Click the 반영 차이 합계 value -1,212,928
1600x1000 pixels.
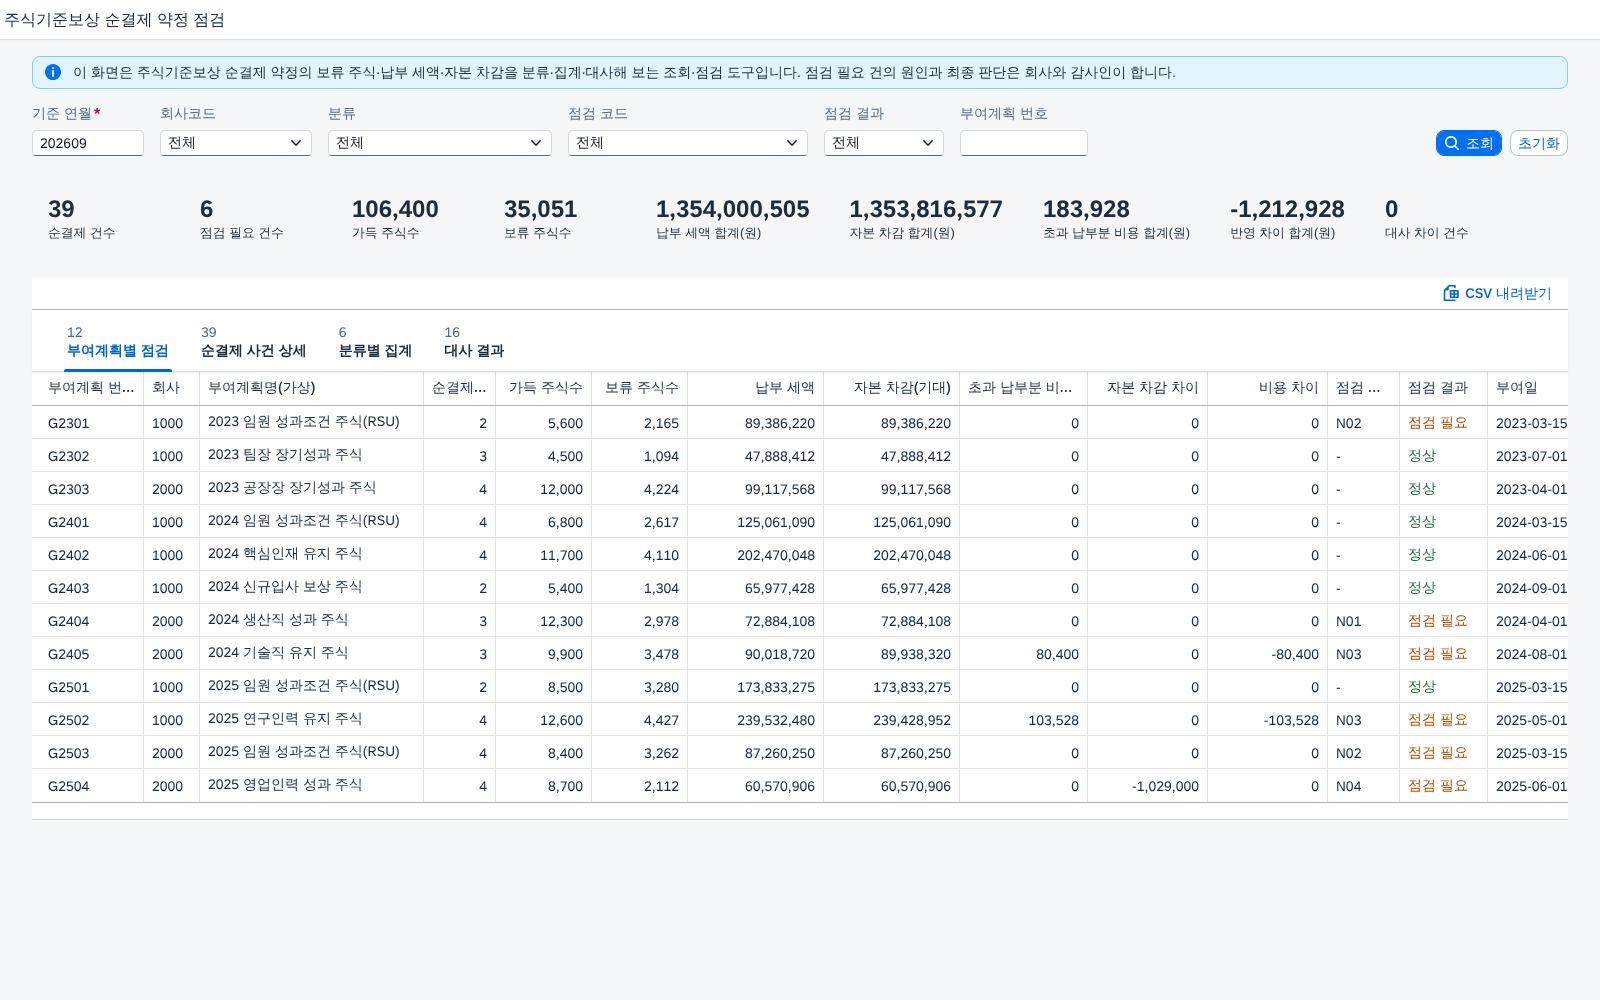(x=1287, y=209)
